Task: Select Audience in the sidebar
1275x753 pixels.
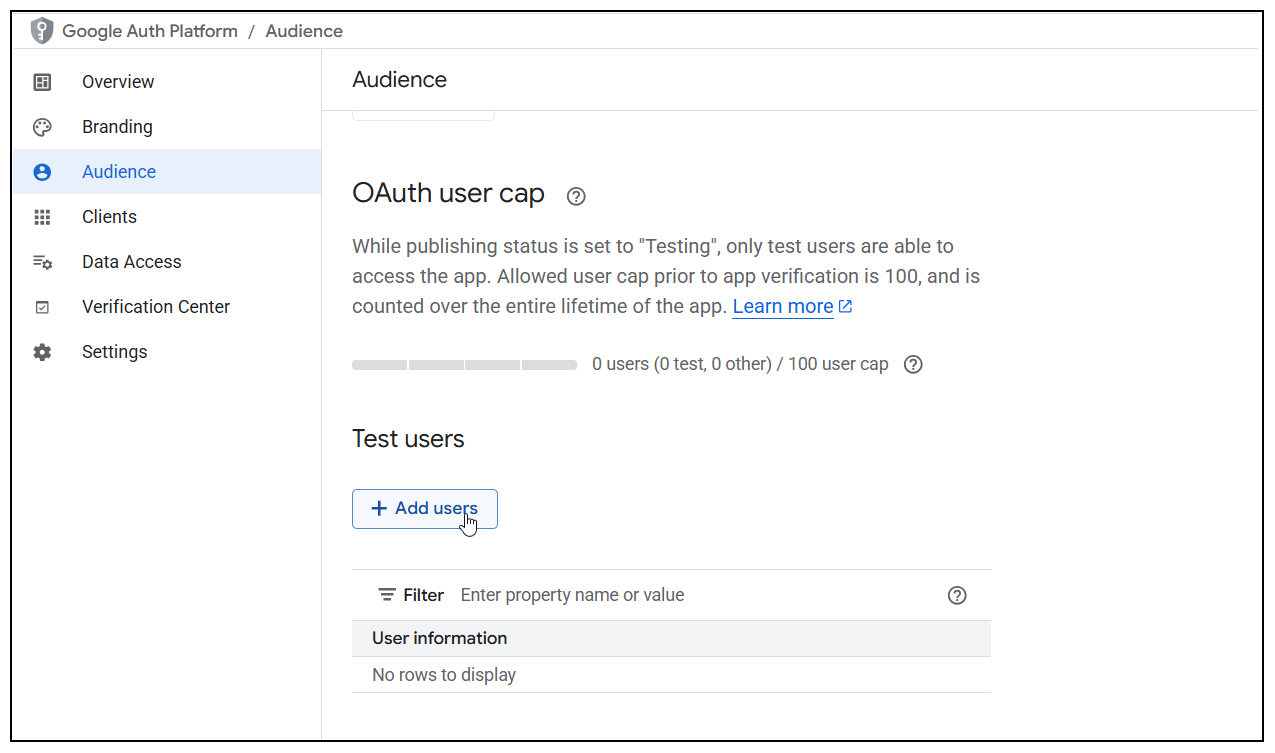Action: click(x=167, y=172)
